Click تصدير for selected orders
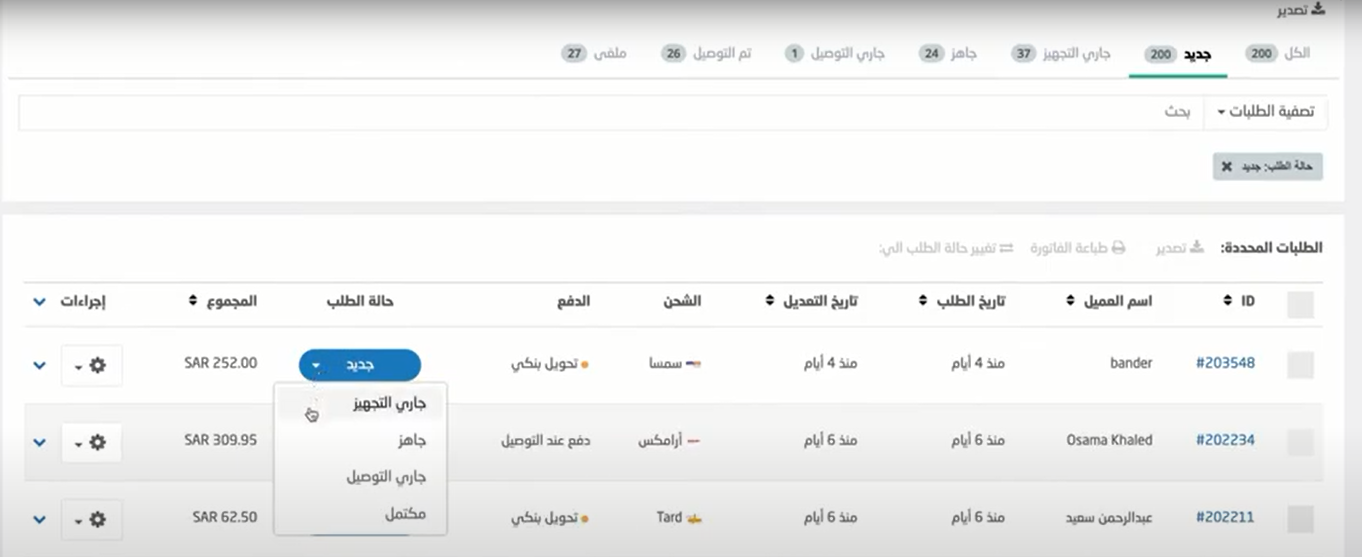Viewport: 1362px width, 557px height. click(x=1181, y=247)
